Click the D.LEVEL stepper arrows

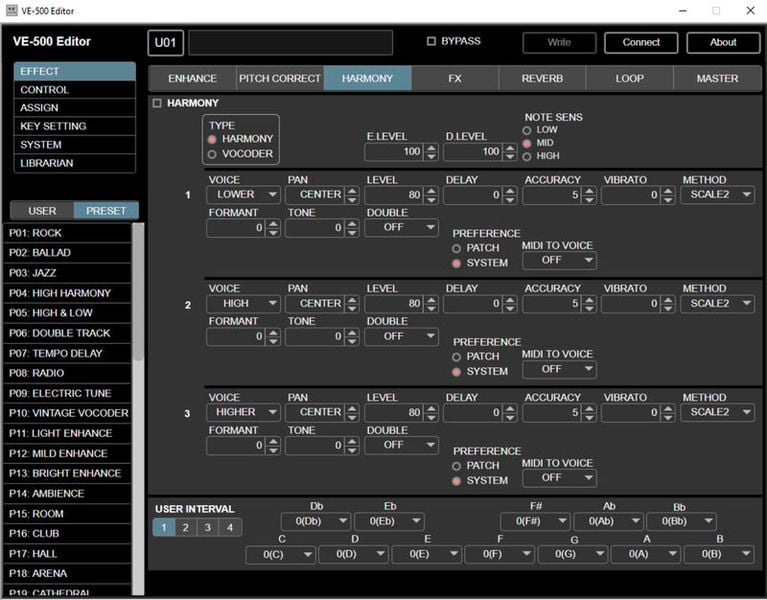[x=510, y=152]
